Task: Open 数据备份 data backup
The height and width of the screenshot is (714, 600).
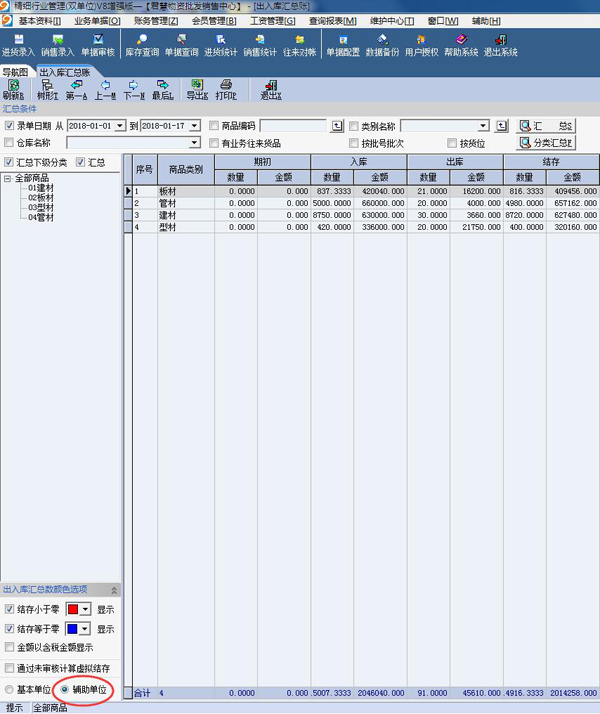Action: pyautogui.click(x=382, y=44)
